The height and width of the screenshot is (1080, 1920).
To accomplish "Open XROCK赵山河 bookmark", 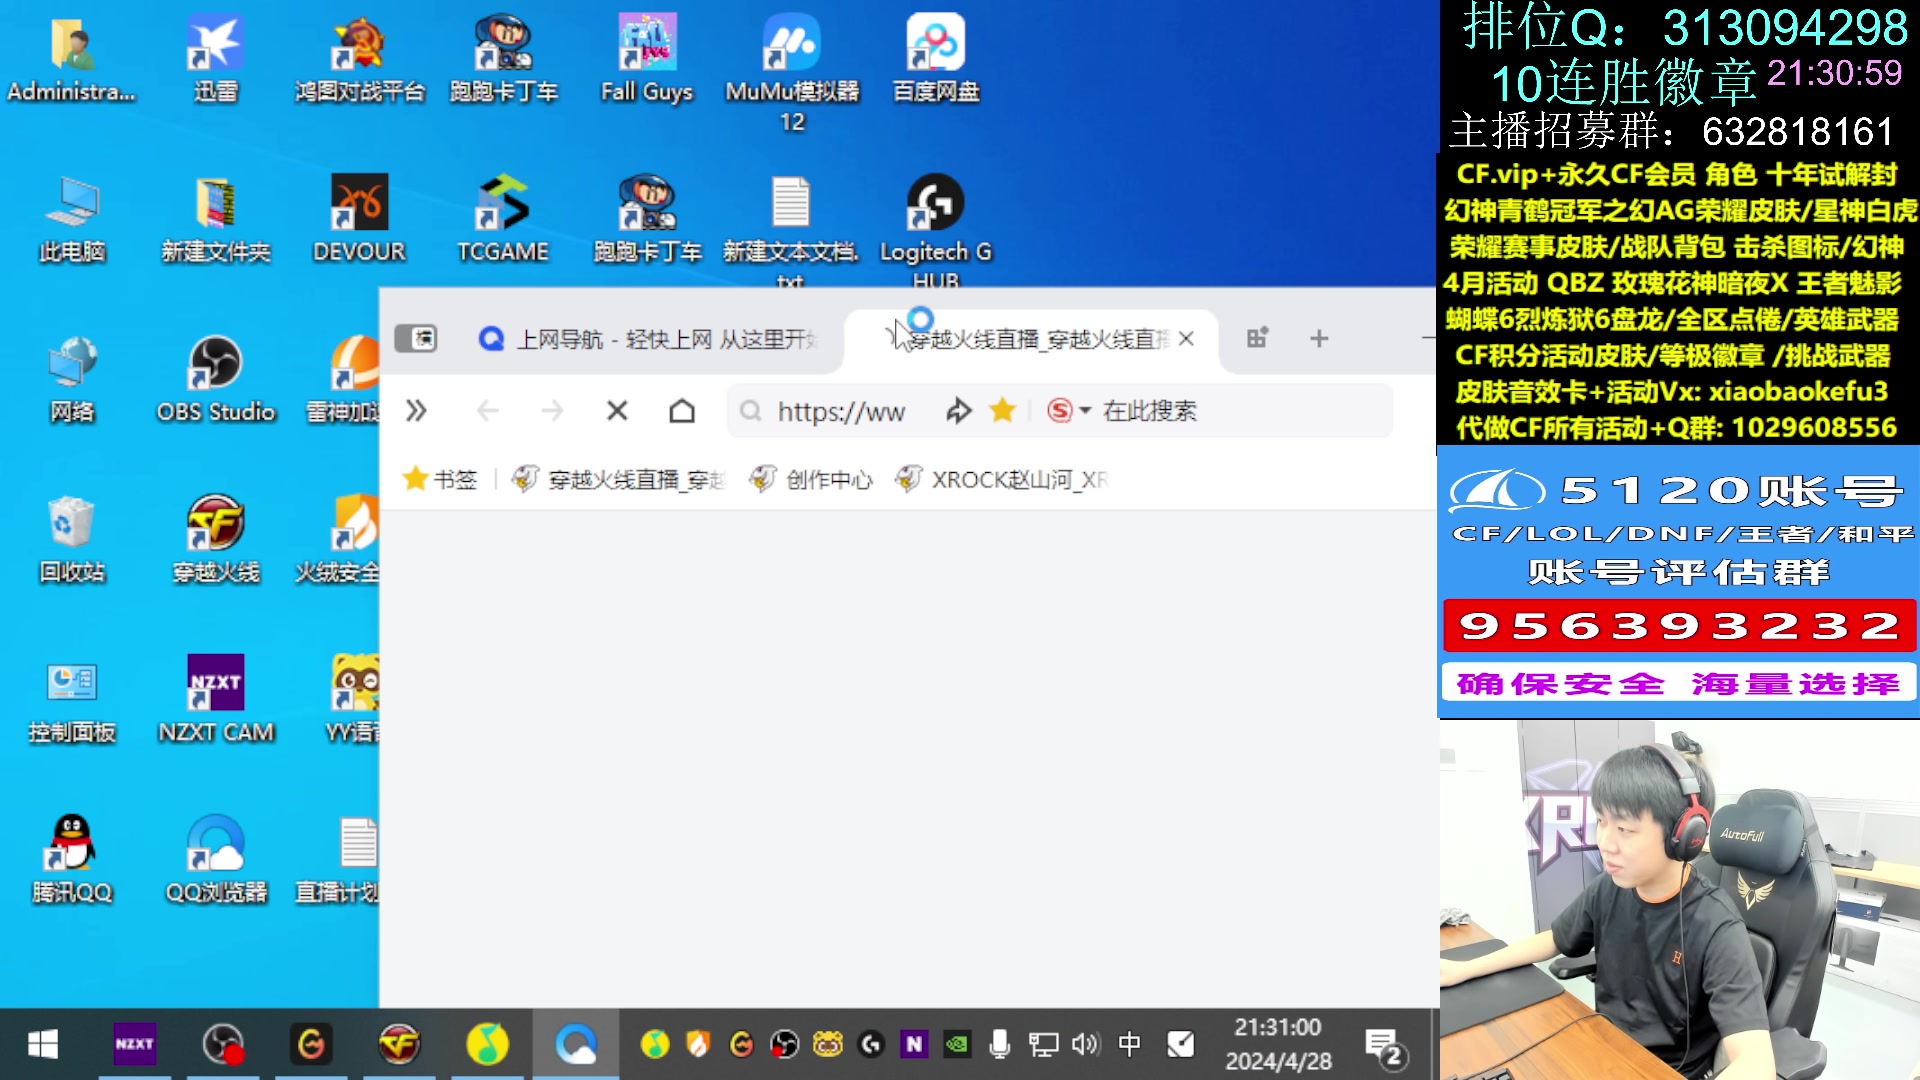I will [1002, 480].
